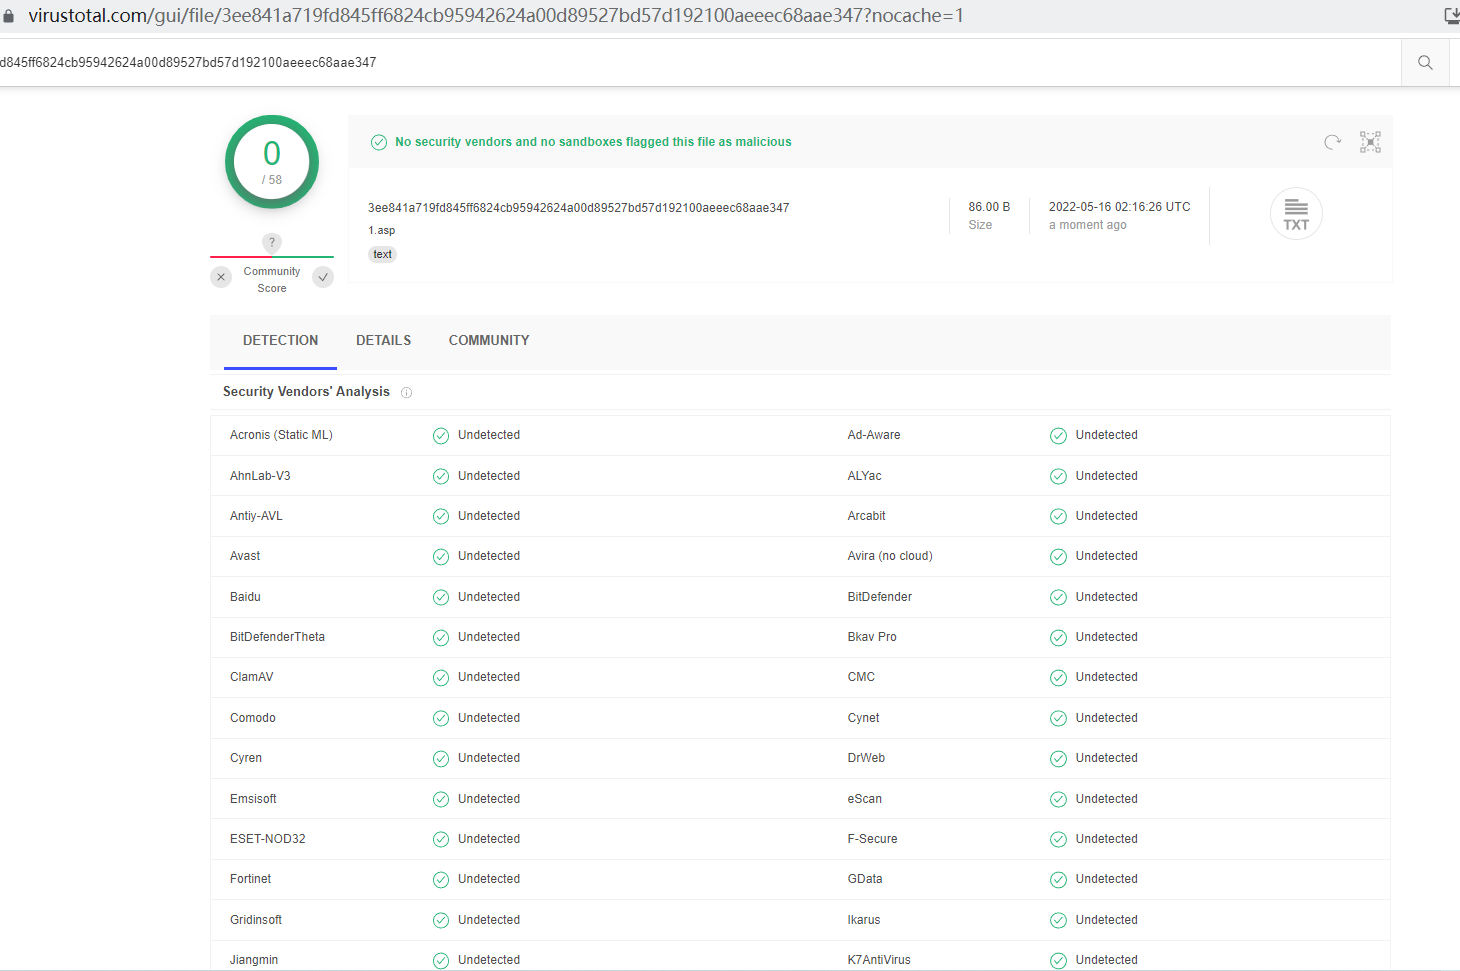Image resolution: width=1460 pixels, height=971 pixels.
Task: Click the GData vendor name
Action: point(865,879)
